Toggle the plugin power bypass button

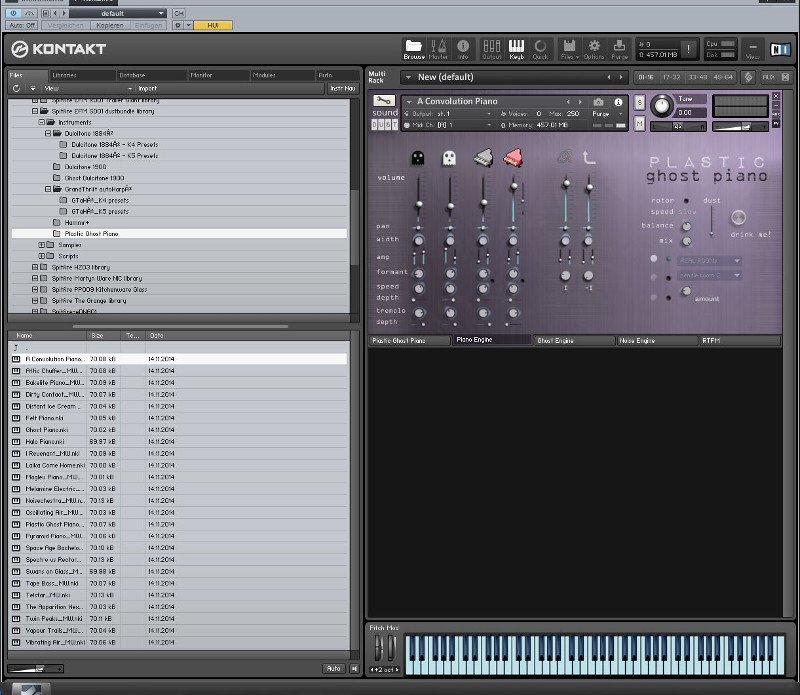(x=13, y=13)
